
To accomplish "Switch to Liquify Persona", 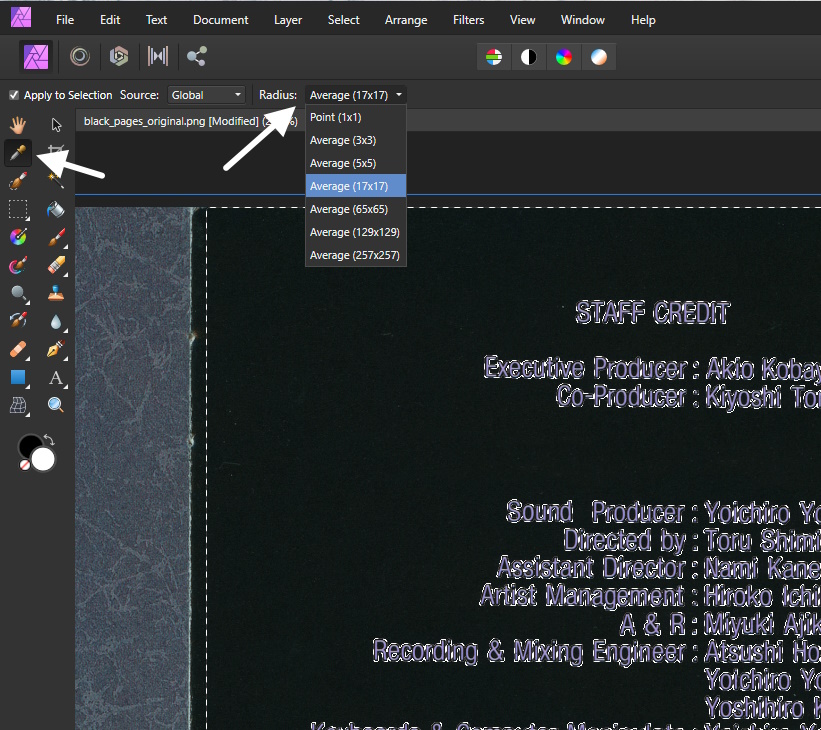I will (79, 57).
